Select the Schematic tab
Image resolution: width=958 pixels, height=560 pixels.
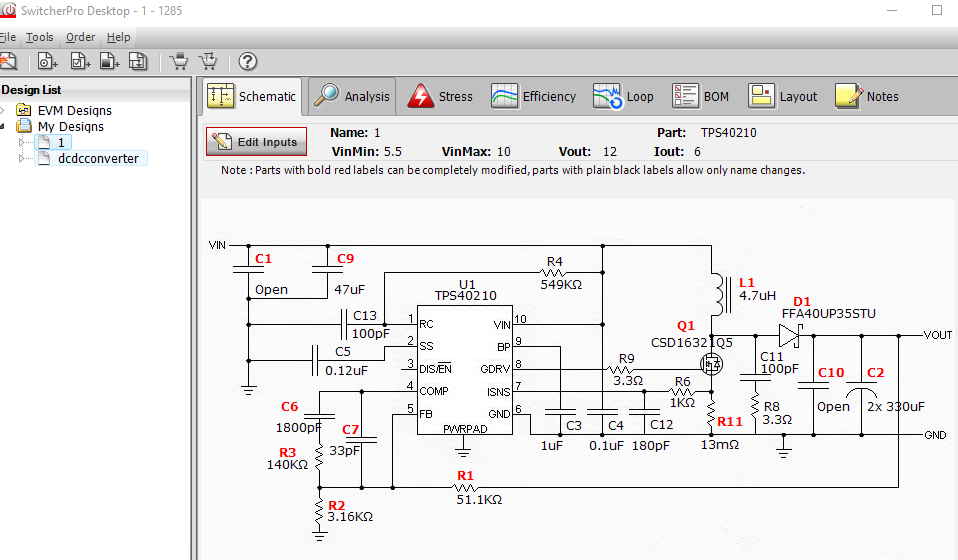pos(252,96)
